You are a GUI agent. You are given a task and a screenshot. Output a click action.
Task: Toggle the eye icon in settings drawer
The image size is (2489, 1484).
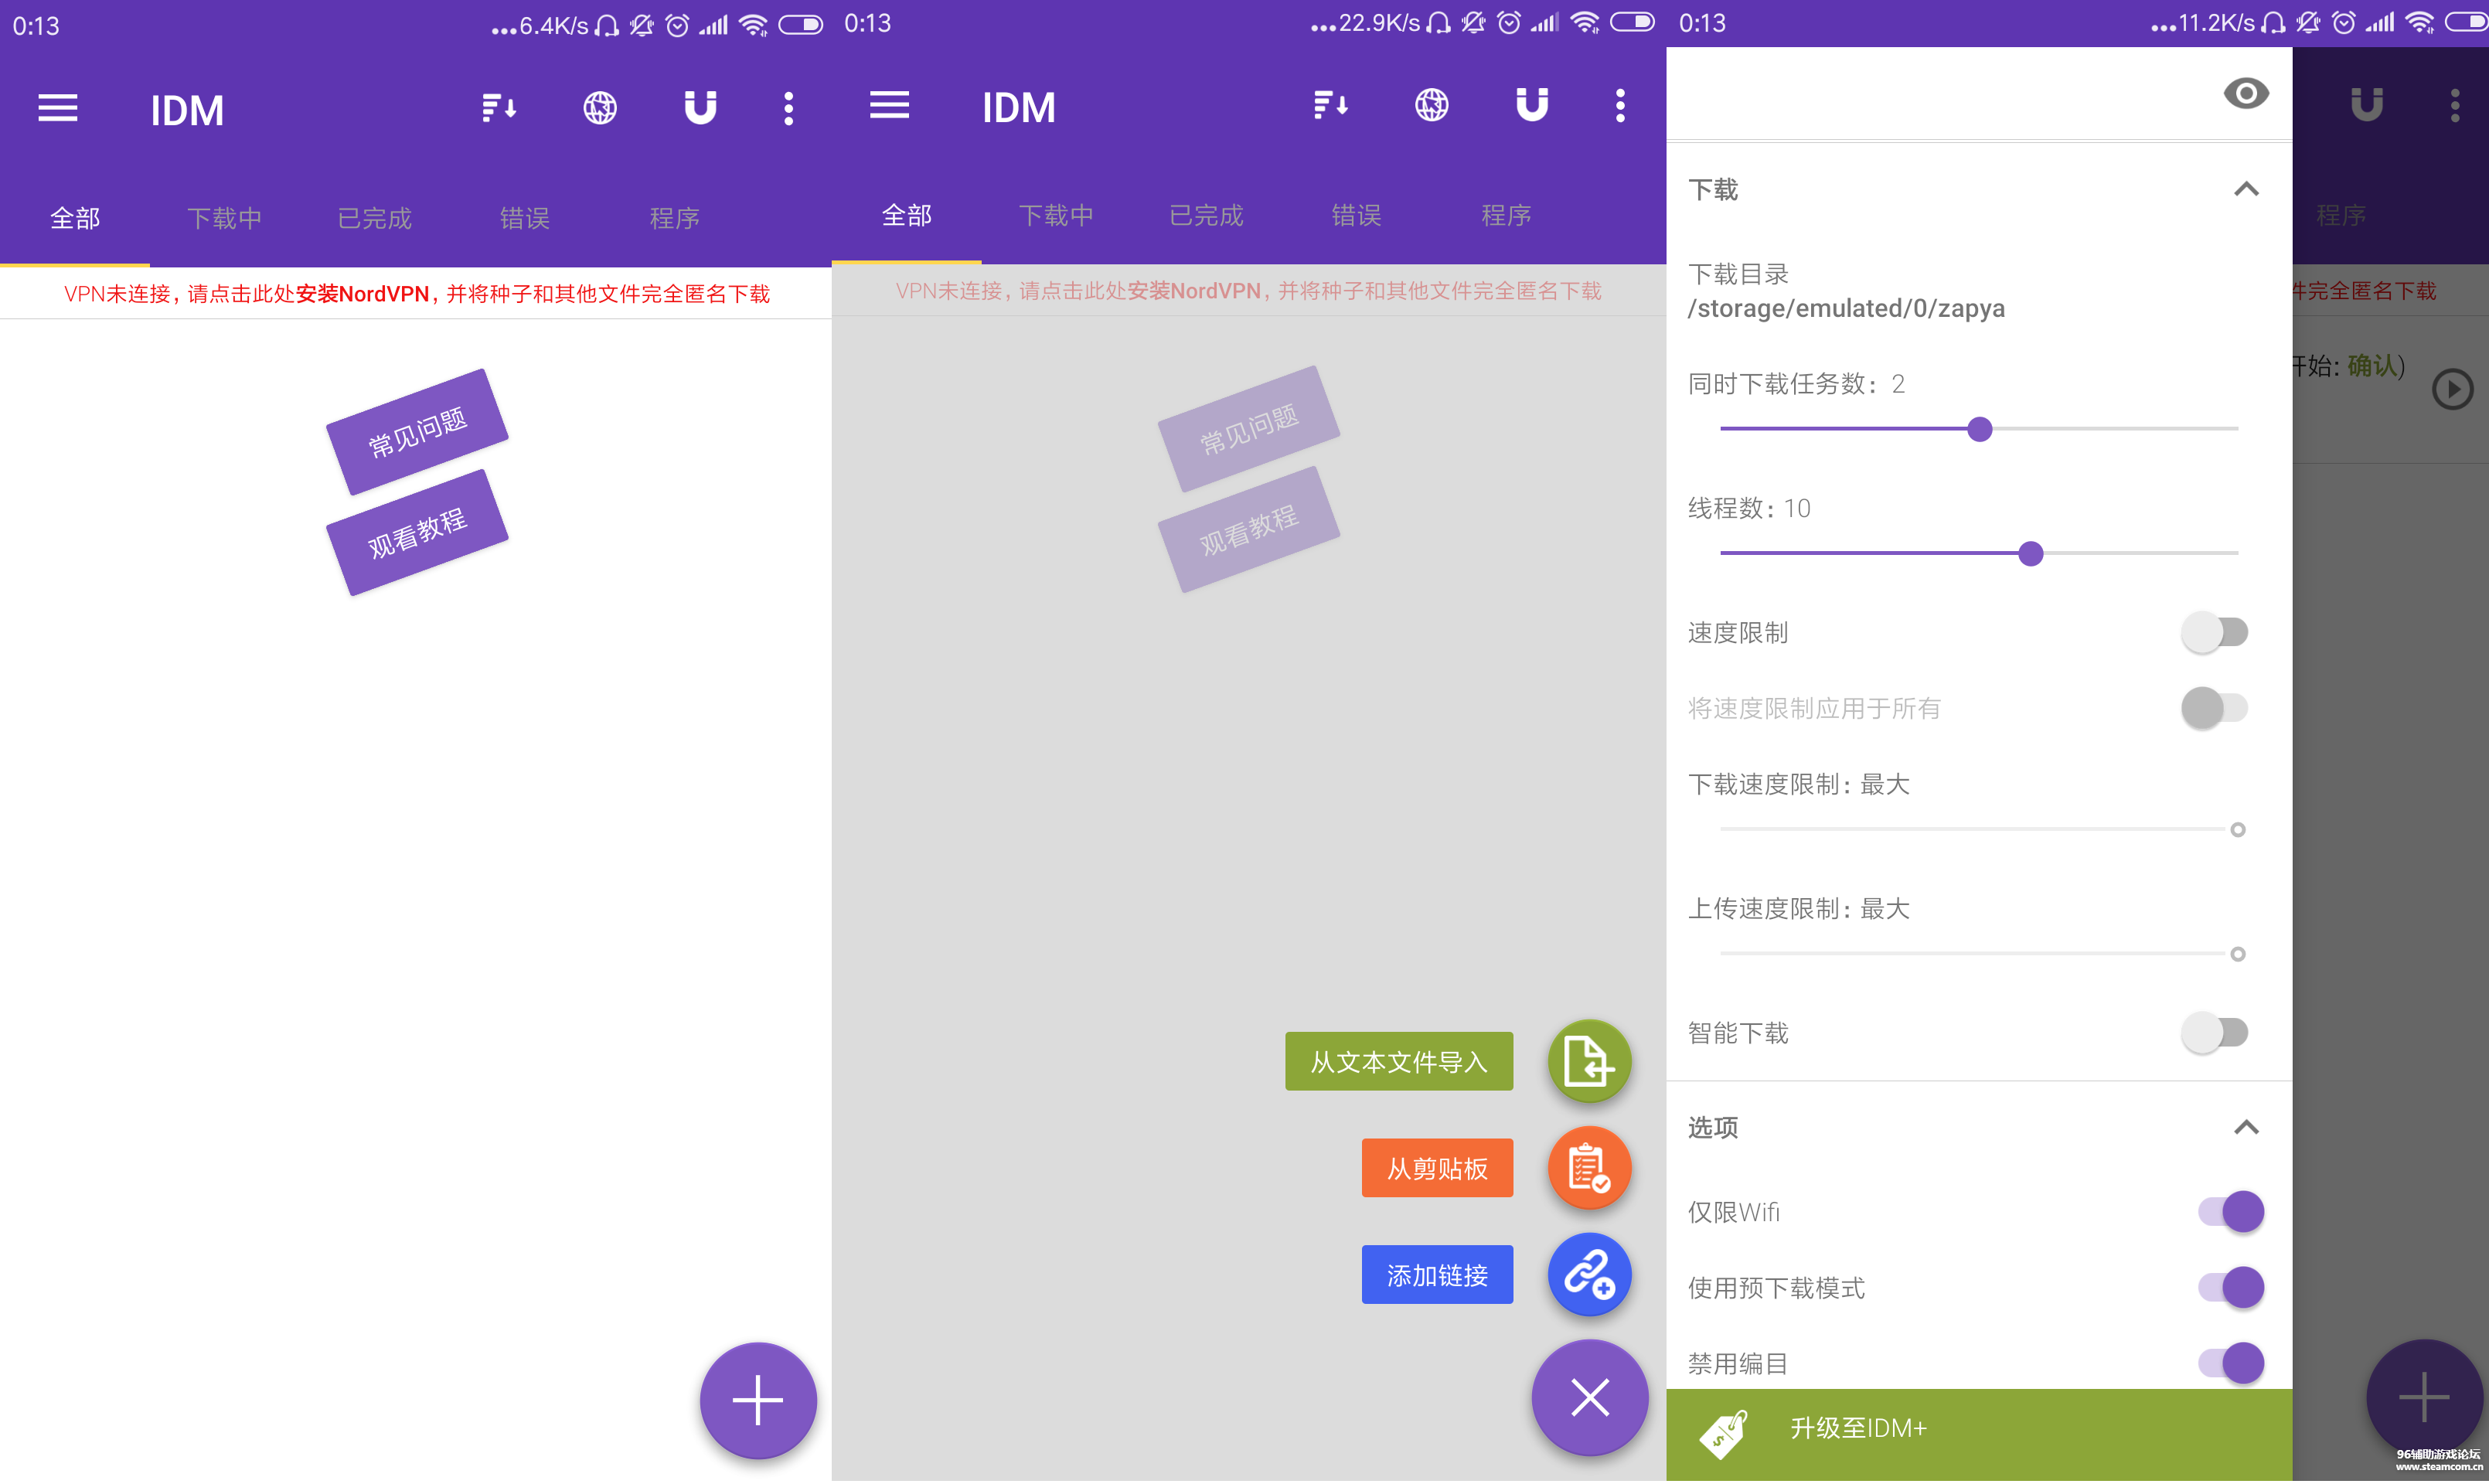coord(2245,94)
